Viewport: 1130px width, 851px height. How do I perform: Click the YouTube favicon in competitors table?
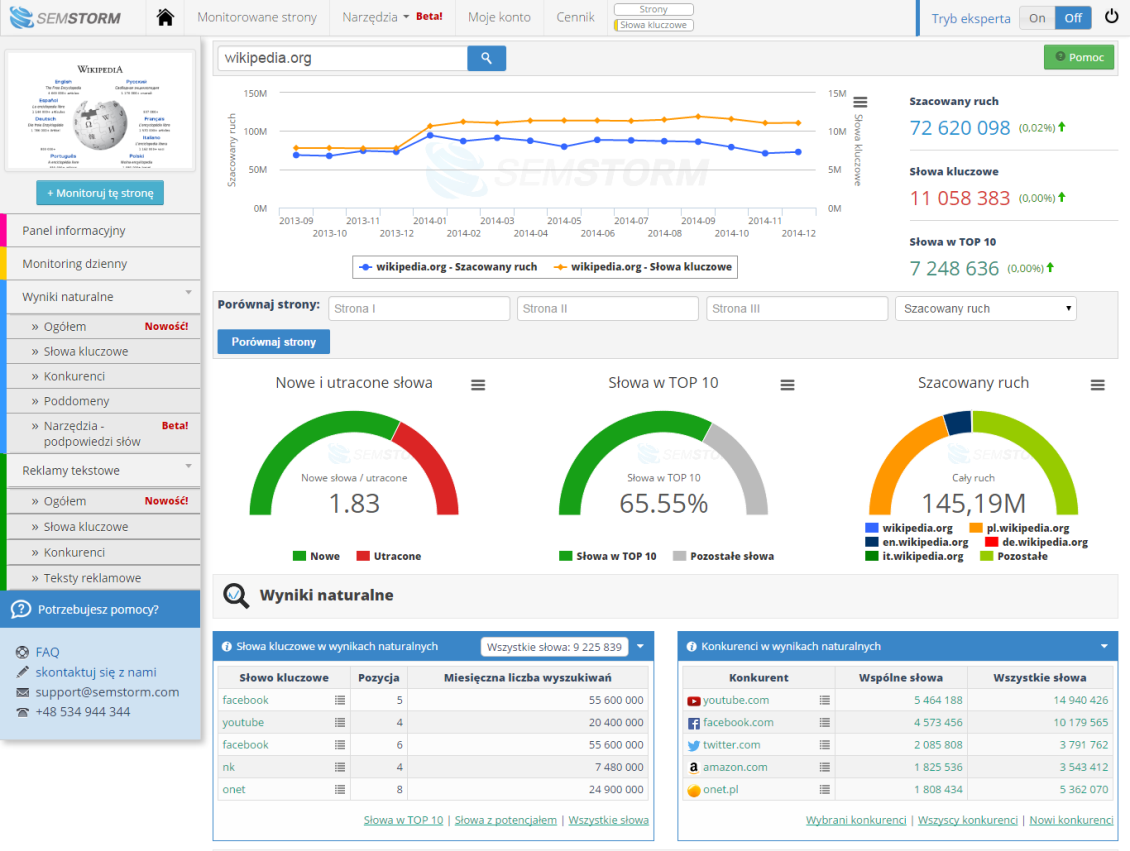(693, 700)
